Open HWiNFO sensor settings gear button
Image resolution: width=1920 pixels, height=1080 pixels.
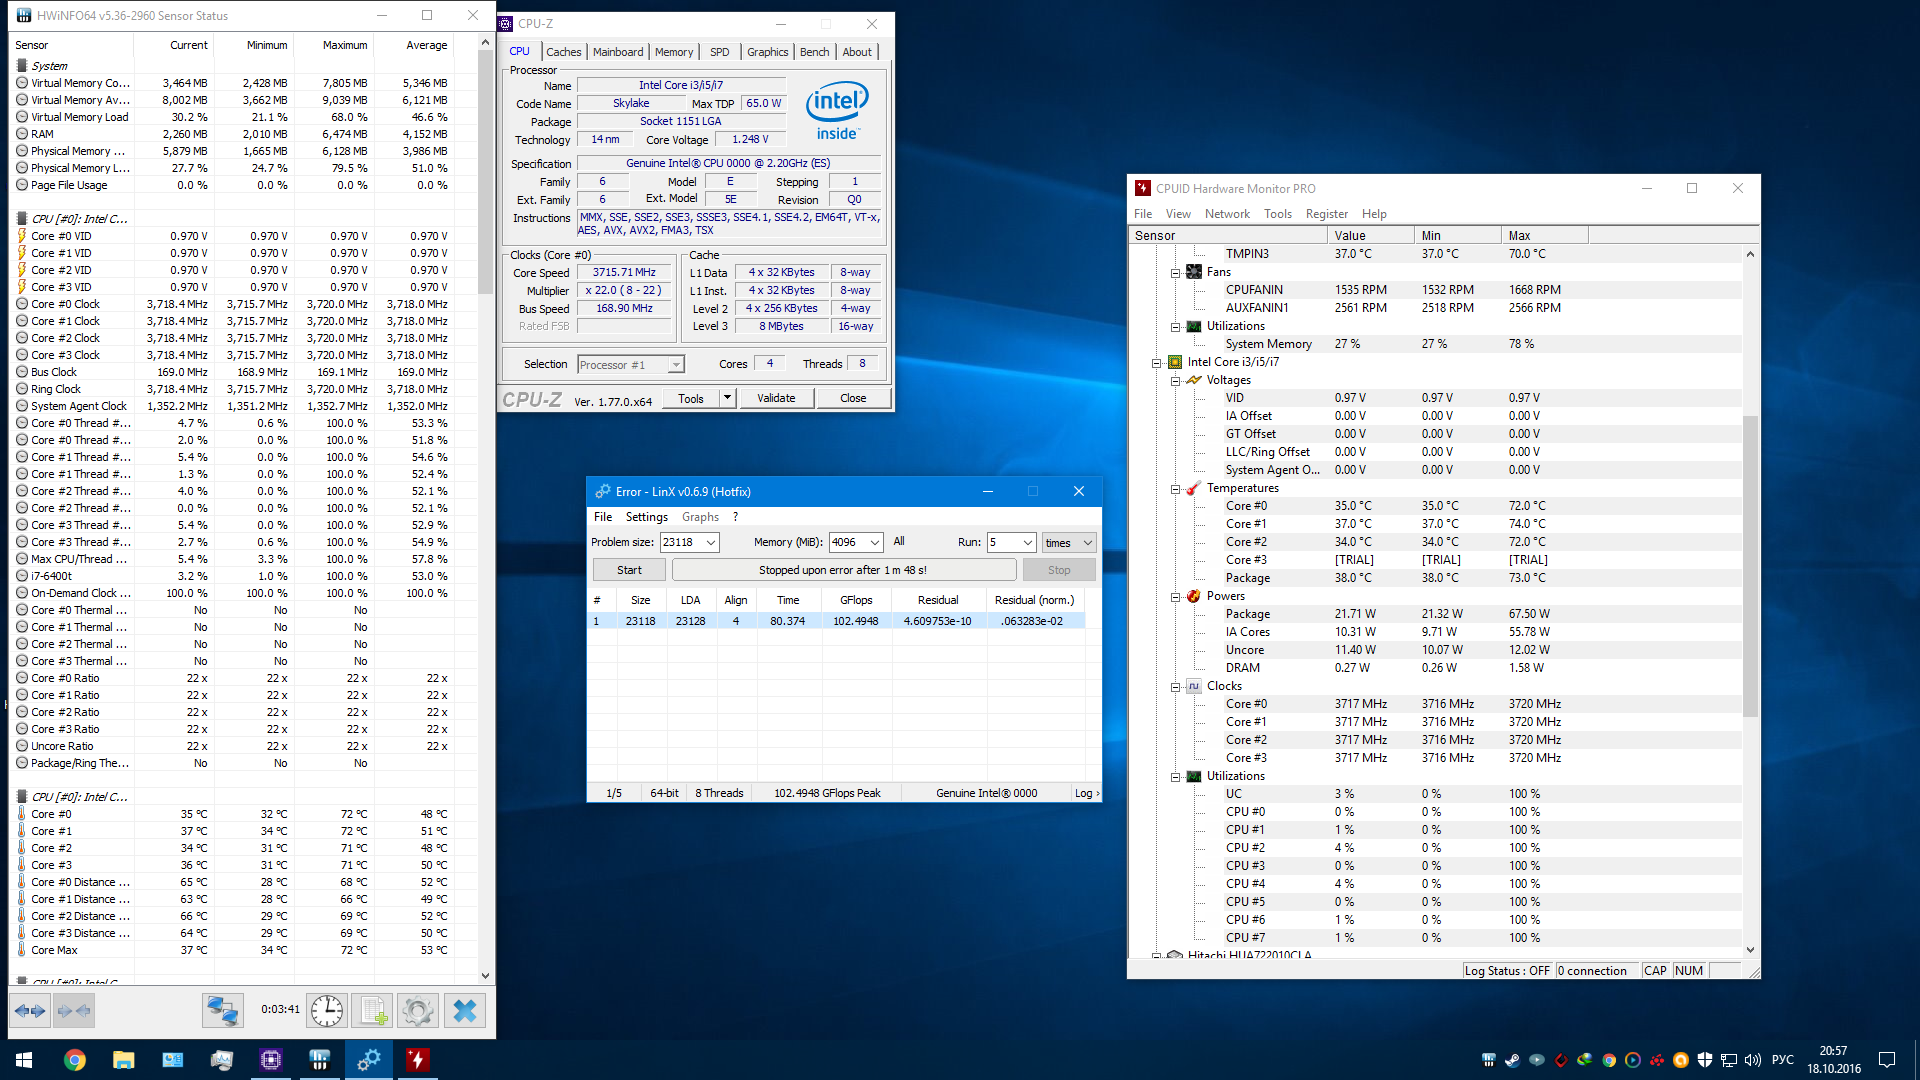pos(418,1011)
